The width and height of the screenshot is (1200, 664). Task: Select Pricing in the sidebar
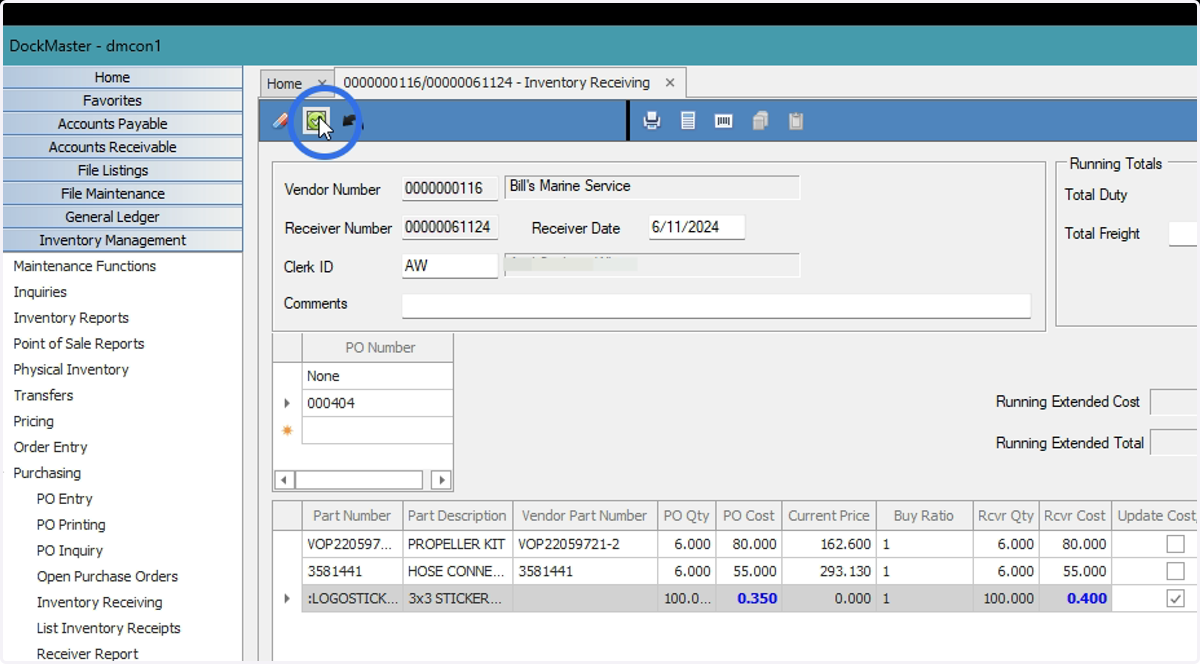coord(34,422)
